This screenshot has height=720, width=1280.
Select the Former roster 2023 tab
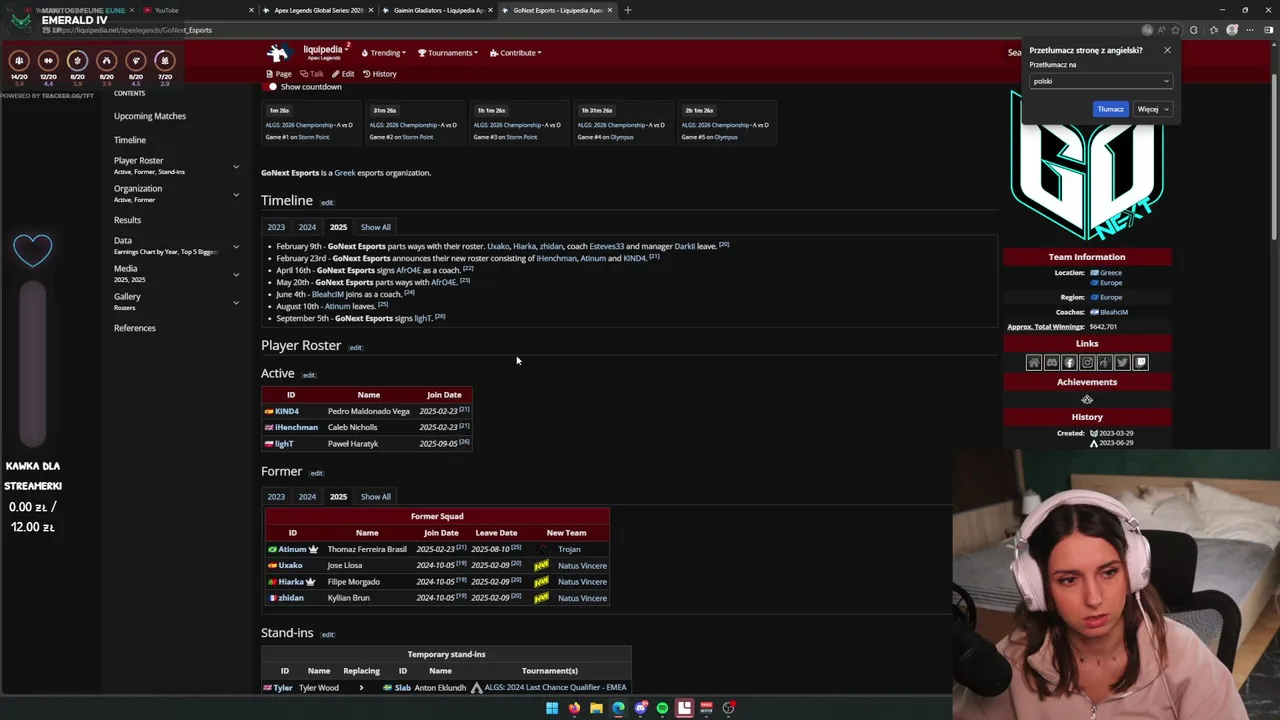tap(276, 496)
